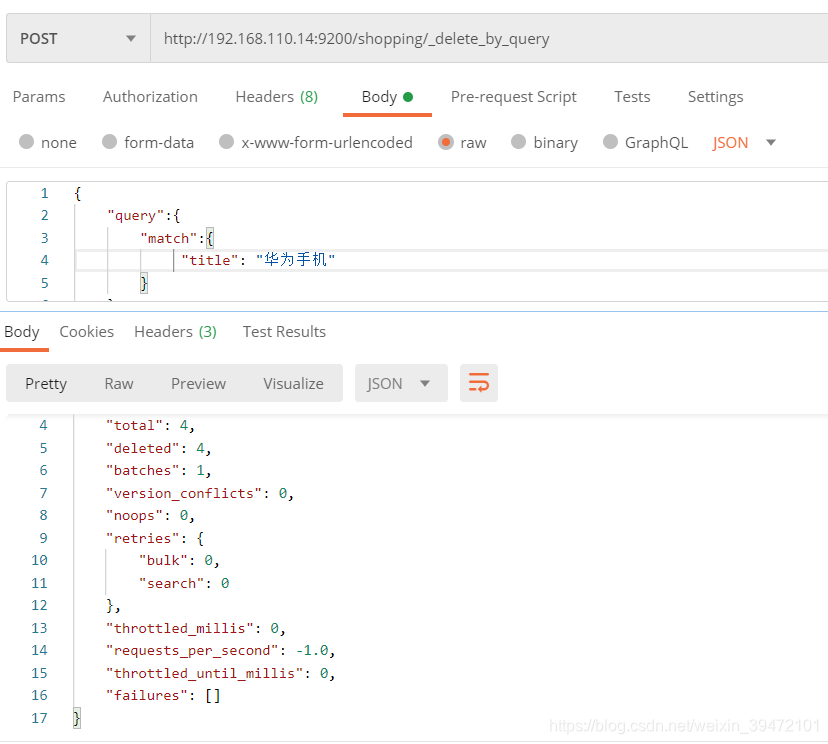Click the Chinese title value string

pos(295,259)
